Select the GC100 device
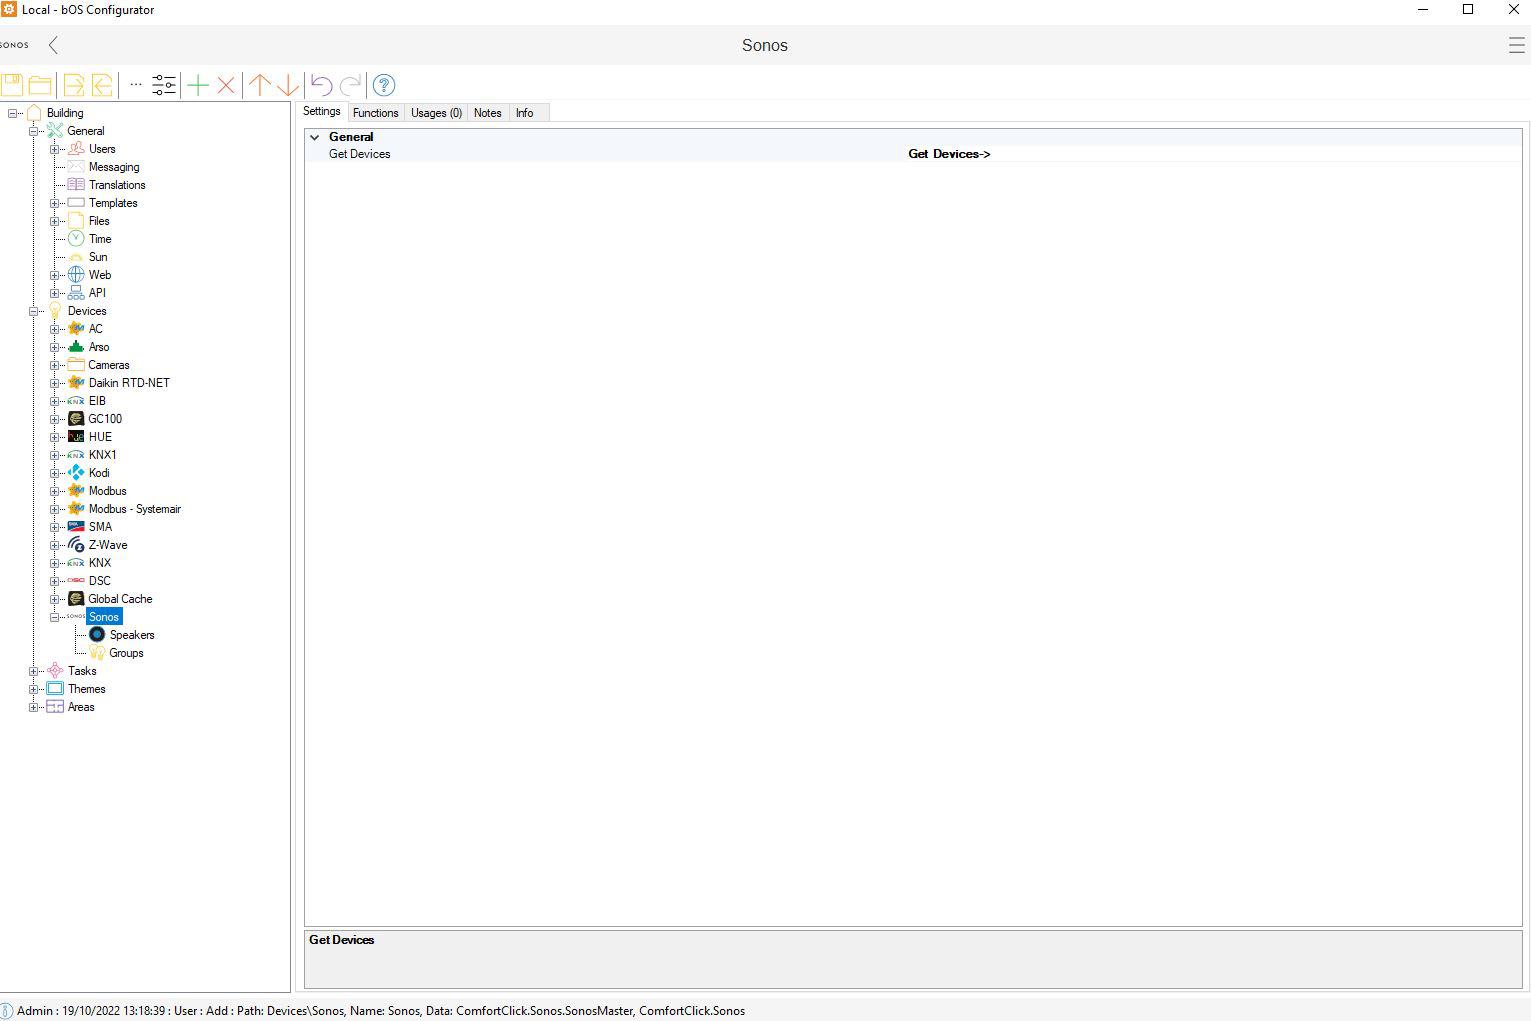 tap(105, 419)
